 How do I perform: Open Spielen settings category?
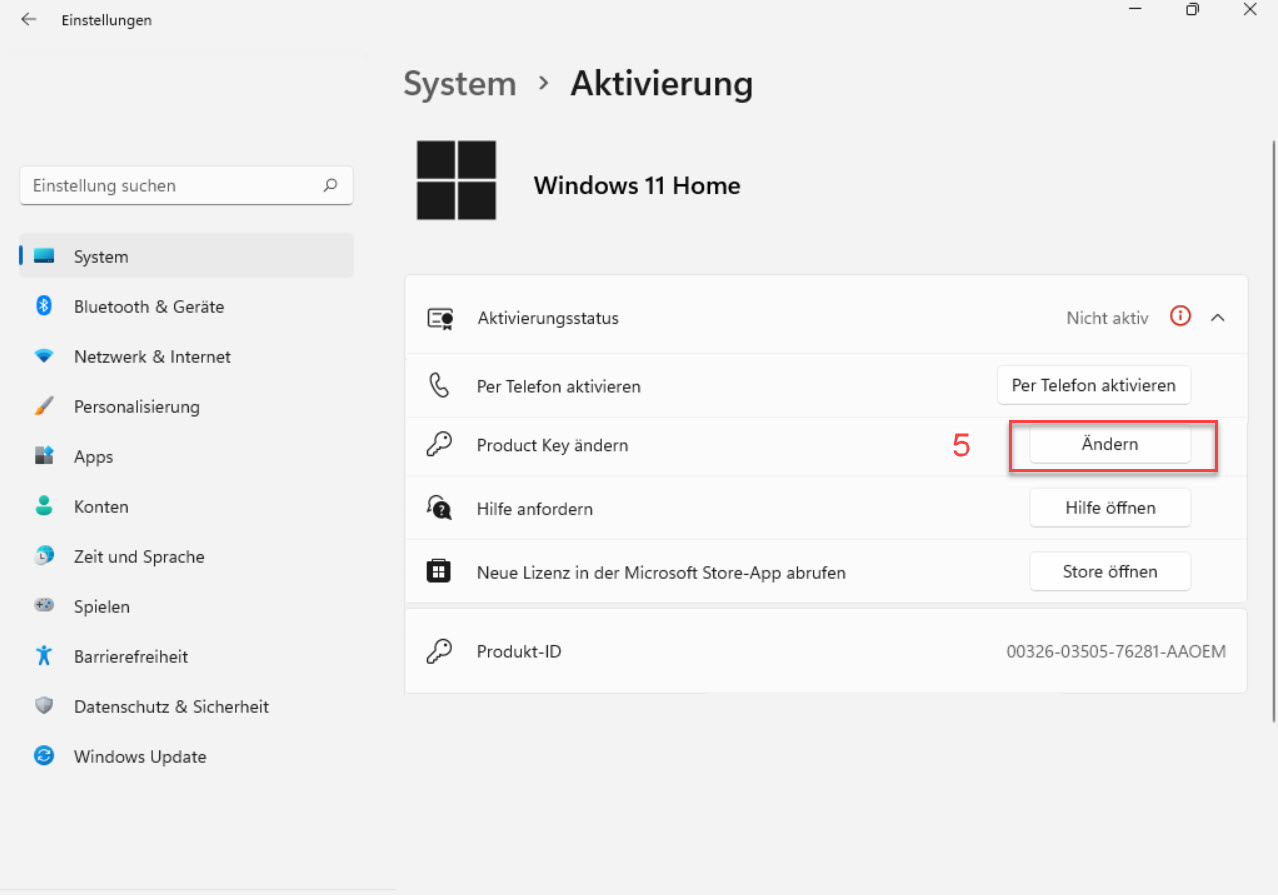(x=187, y=606)
